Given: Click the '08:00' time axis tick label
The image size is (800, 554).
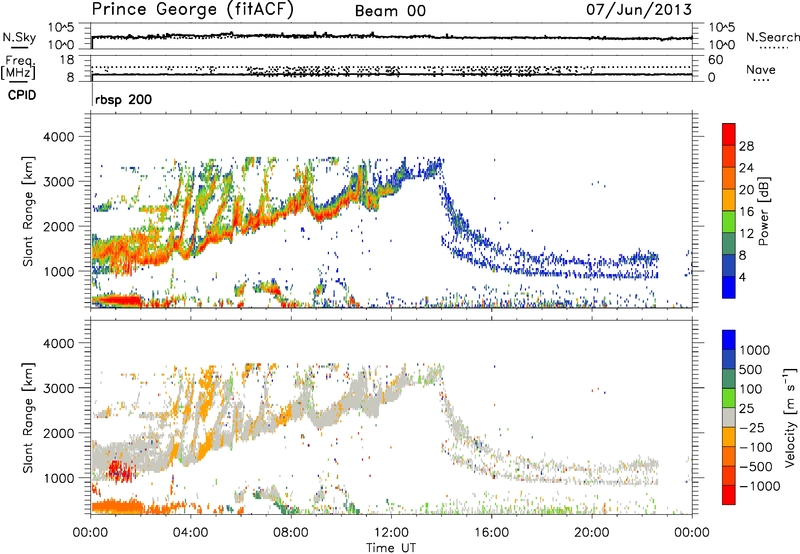Looking at the screenshot, I should tap(291, 533).
